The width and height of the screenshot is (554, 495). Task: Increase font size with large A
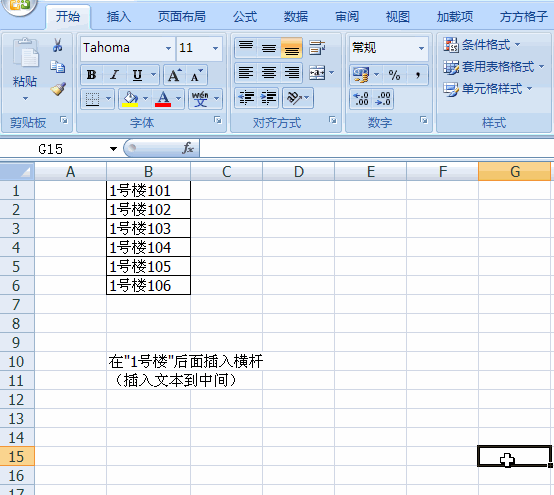point(175,75)
